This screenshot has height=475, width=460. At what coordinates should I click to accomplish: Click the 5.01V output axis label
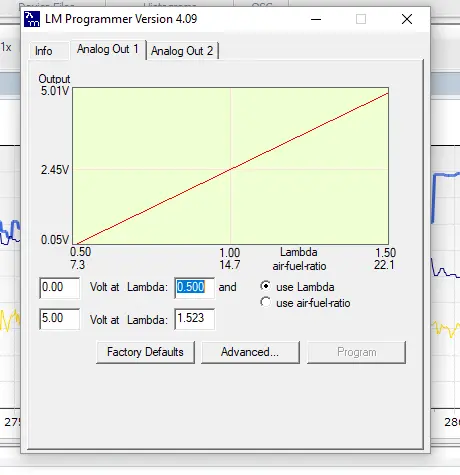55,91
